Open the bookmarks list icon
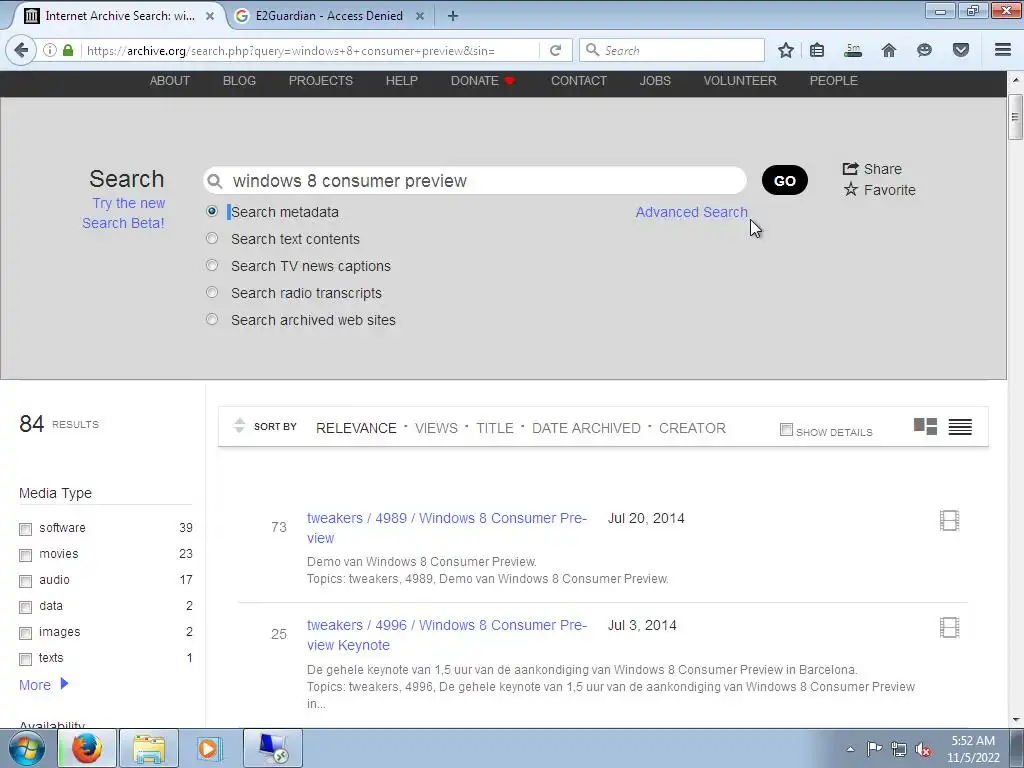 817,50
